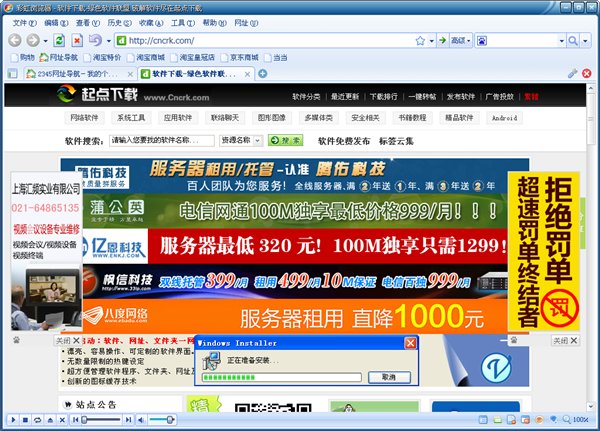Expand the search box history dropdown
The height and width of the screenshot is (431, 600).
click(561, 41)
